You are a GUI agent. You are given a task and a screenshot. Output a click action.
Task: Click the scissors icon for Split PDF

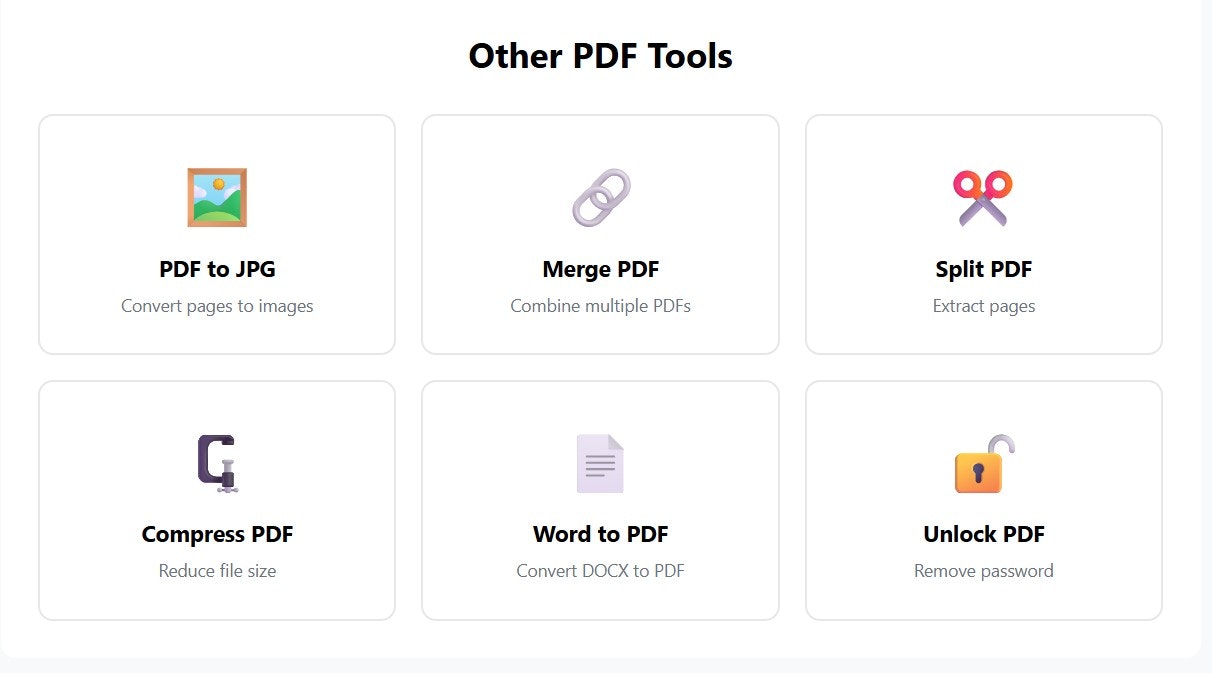click(983, 197)
